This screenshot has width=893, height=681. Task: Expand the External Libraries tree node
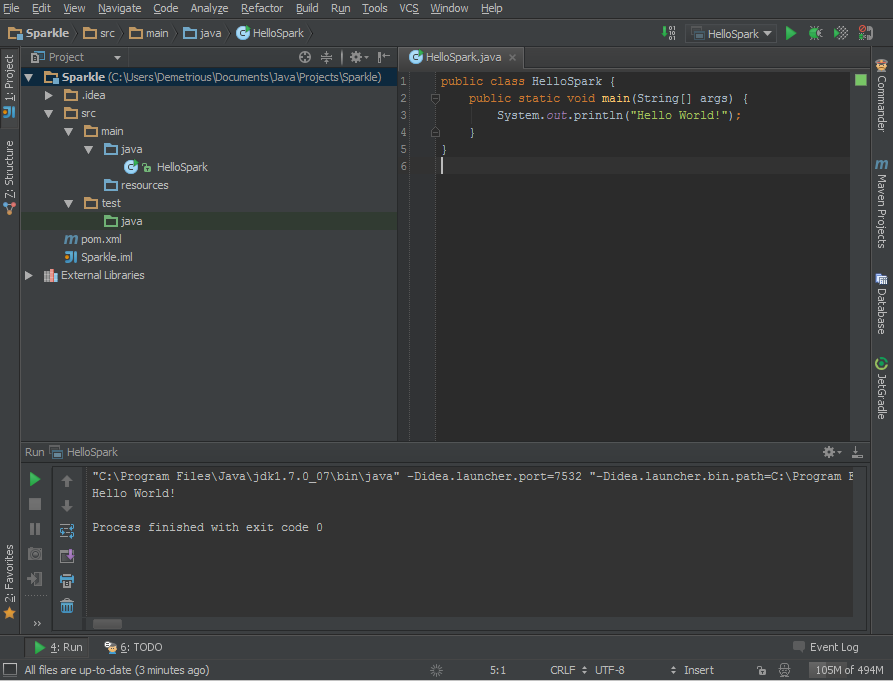click(x=29, y=275)
